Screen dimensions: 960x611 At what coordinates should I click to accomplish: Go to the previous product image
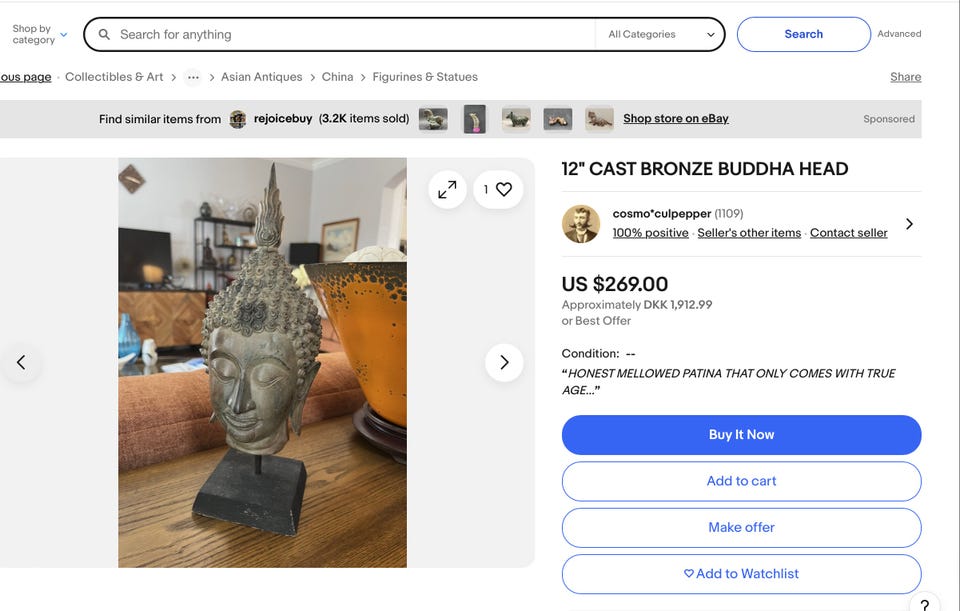point(21,362)
